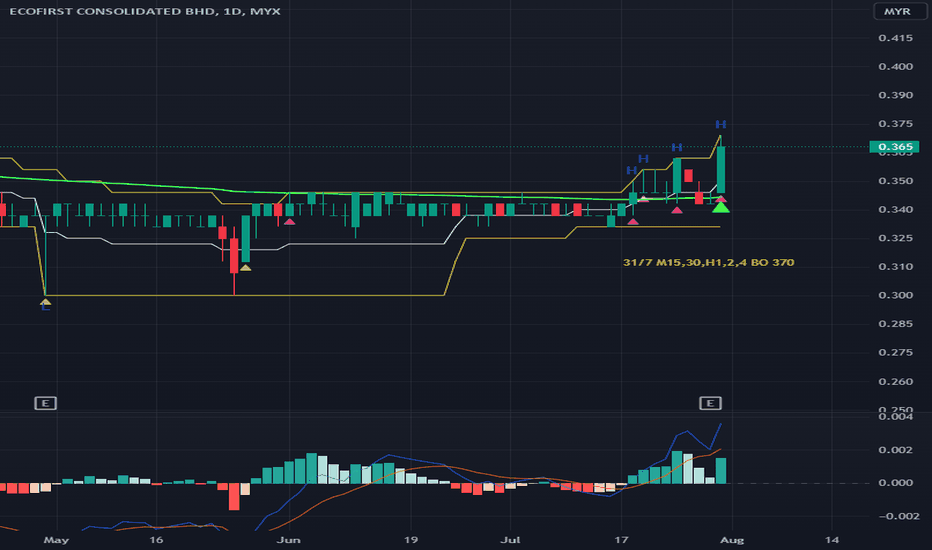Click the 0.415 price axis label
This screenshot has width=932, height=550.
coord(895,38)
